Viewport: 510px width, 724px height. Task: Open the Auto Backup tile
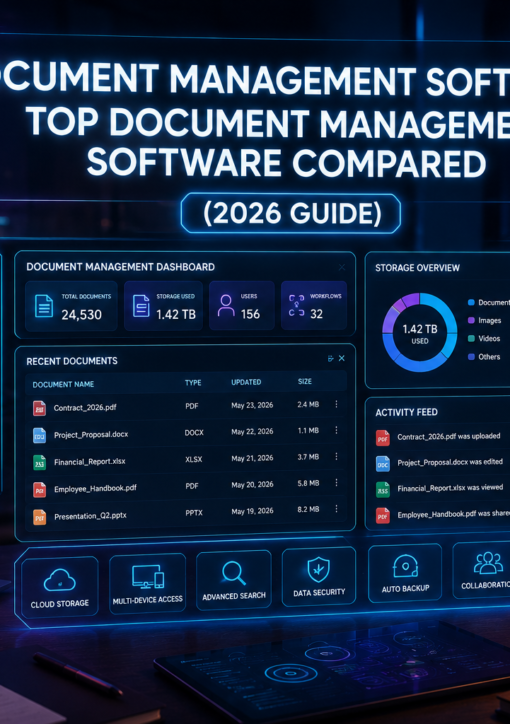405,573
